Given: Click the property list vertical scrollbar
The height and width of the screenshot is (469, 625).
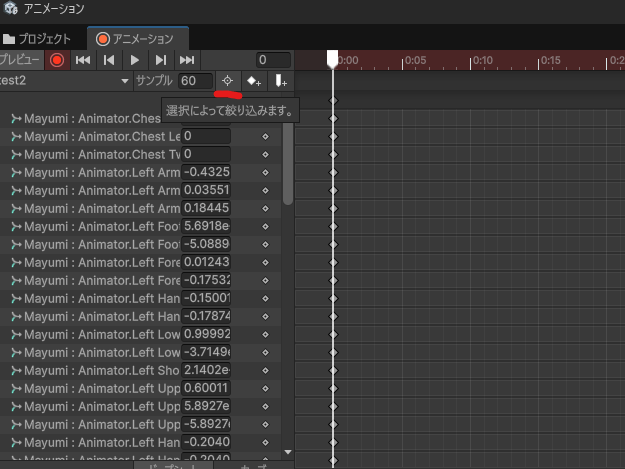Looking at the screenshot, I should 288,160.
